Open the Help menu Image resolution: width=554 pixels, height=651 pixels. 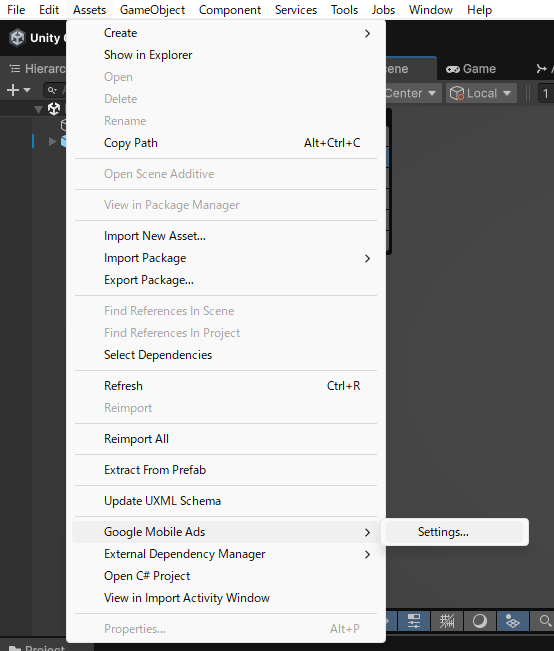479,10
